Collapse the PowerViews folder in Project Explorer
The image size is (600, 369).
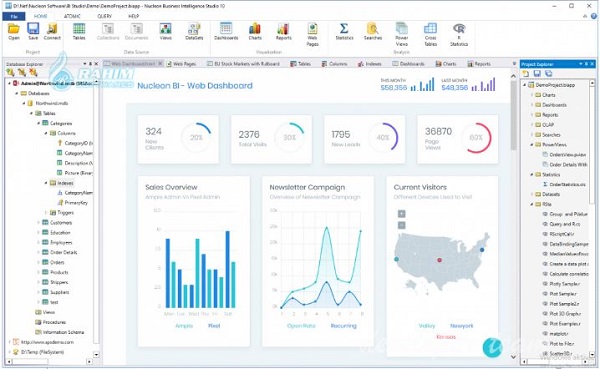[x=532, y=145]
